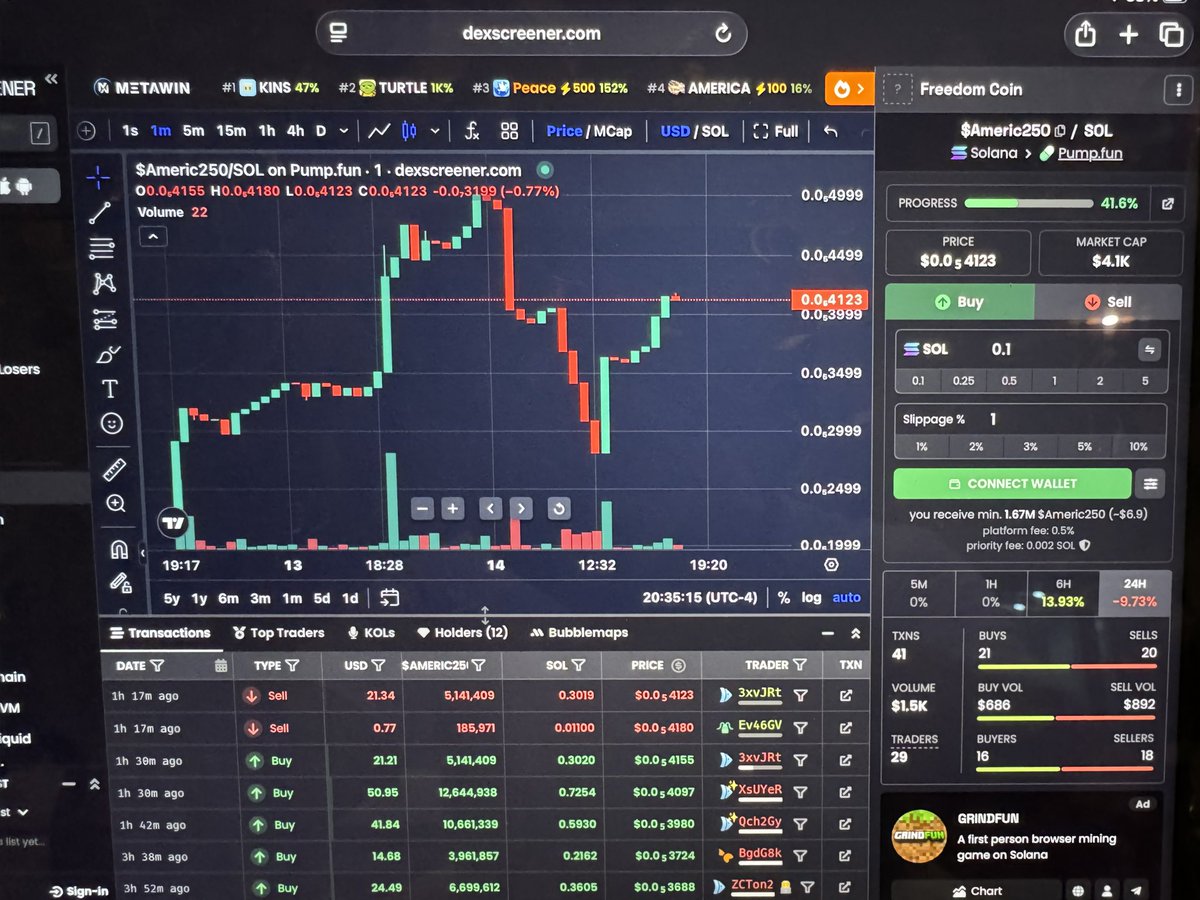Screen dimensions: 1200x900
Task: Switch to MCap display
Action: pos(612,131)
